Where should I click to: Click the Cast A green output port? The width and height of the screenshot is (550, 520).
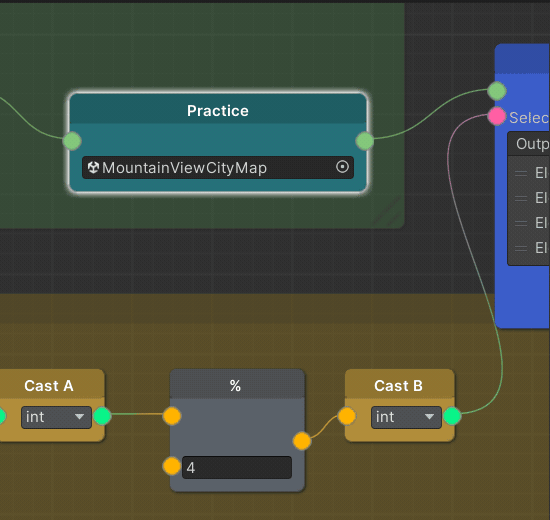[x=102, y=416]
